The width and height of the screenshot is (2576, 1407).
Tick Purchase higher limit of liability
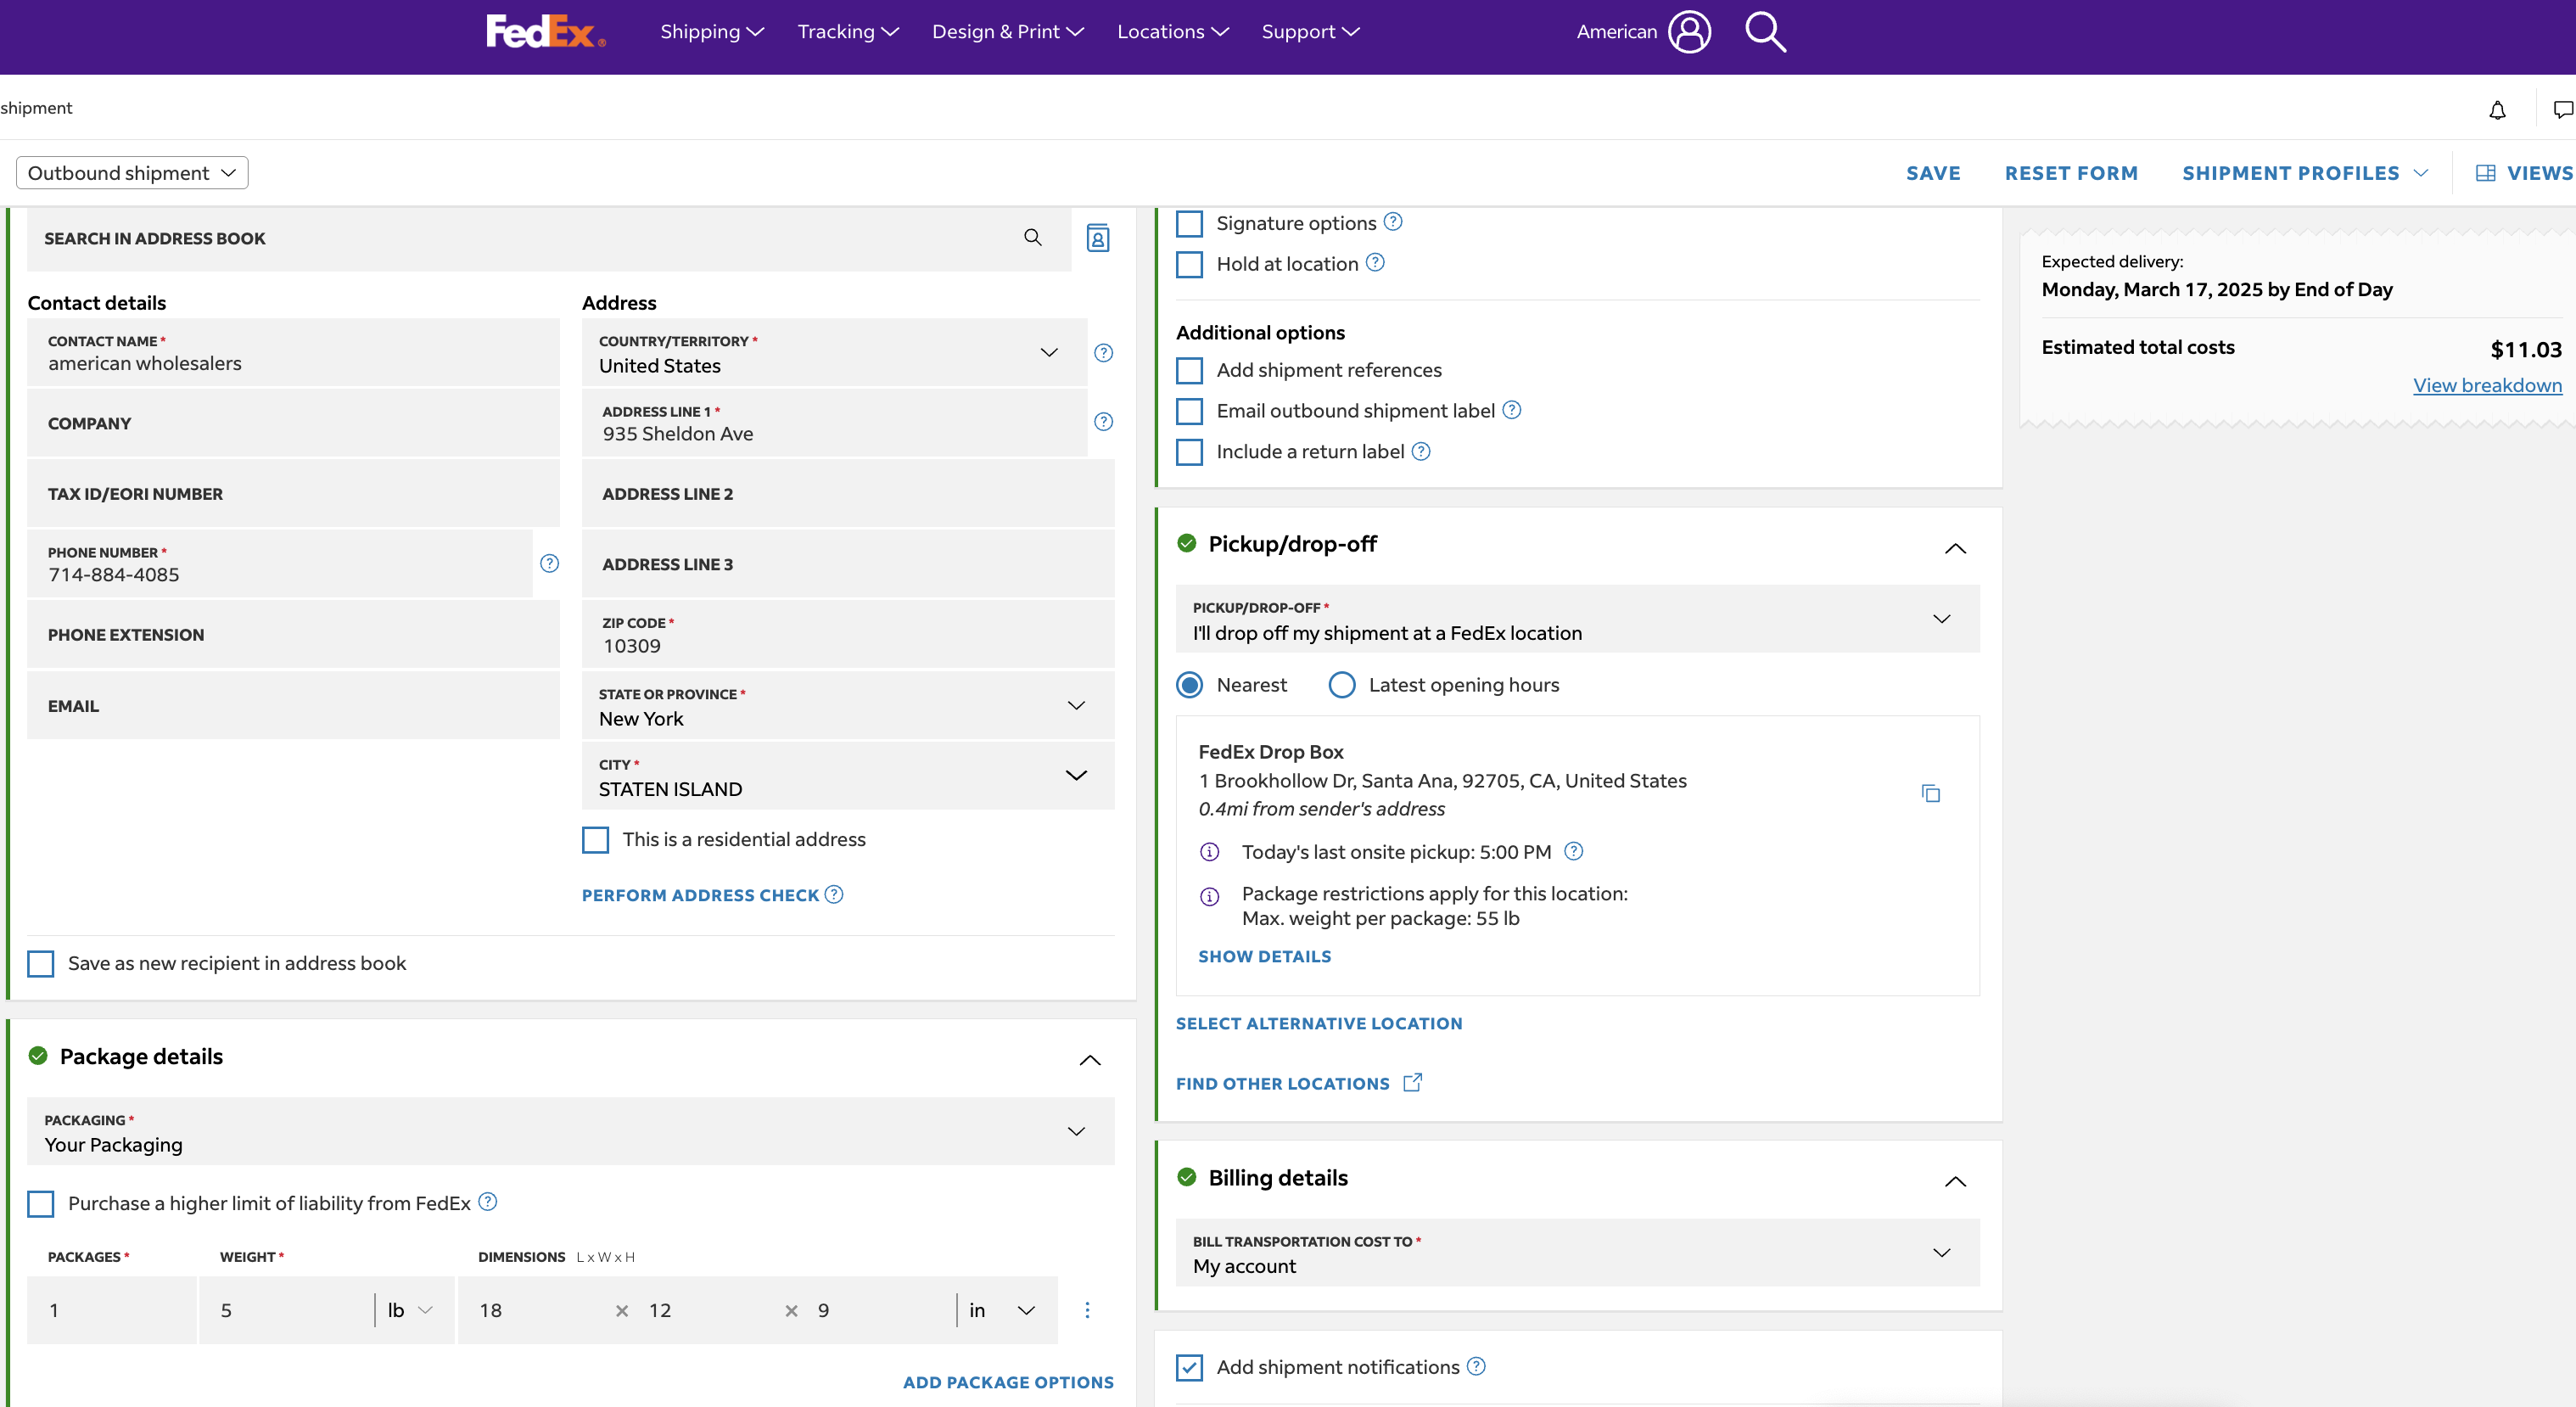pos(41,1204)
